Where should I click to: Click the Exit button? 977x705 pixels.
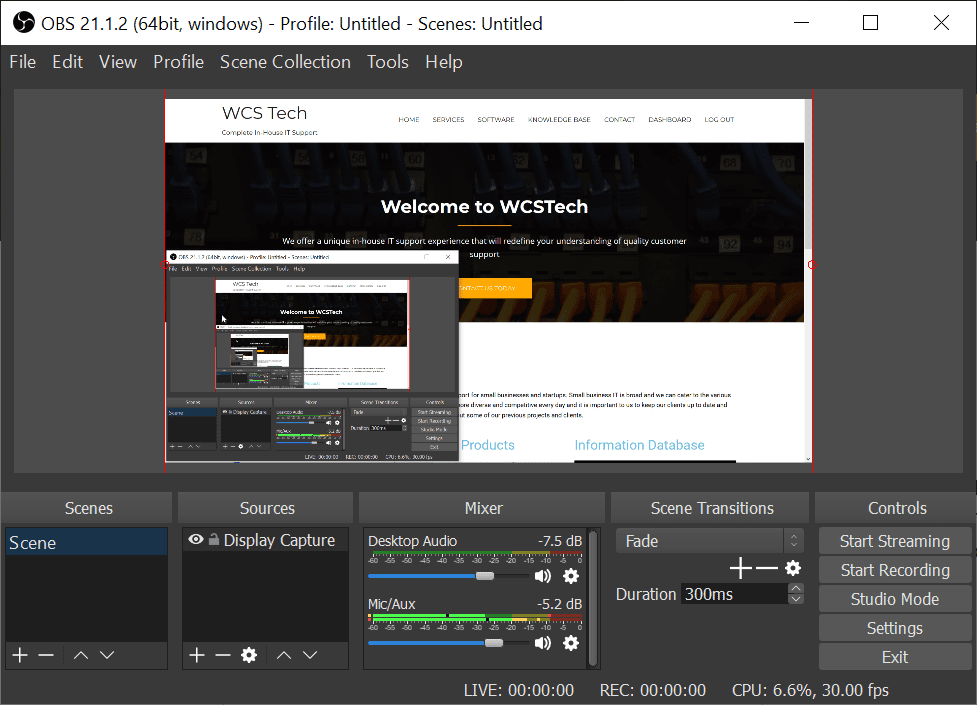tap(895, 657)
